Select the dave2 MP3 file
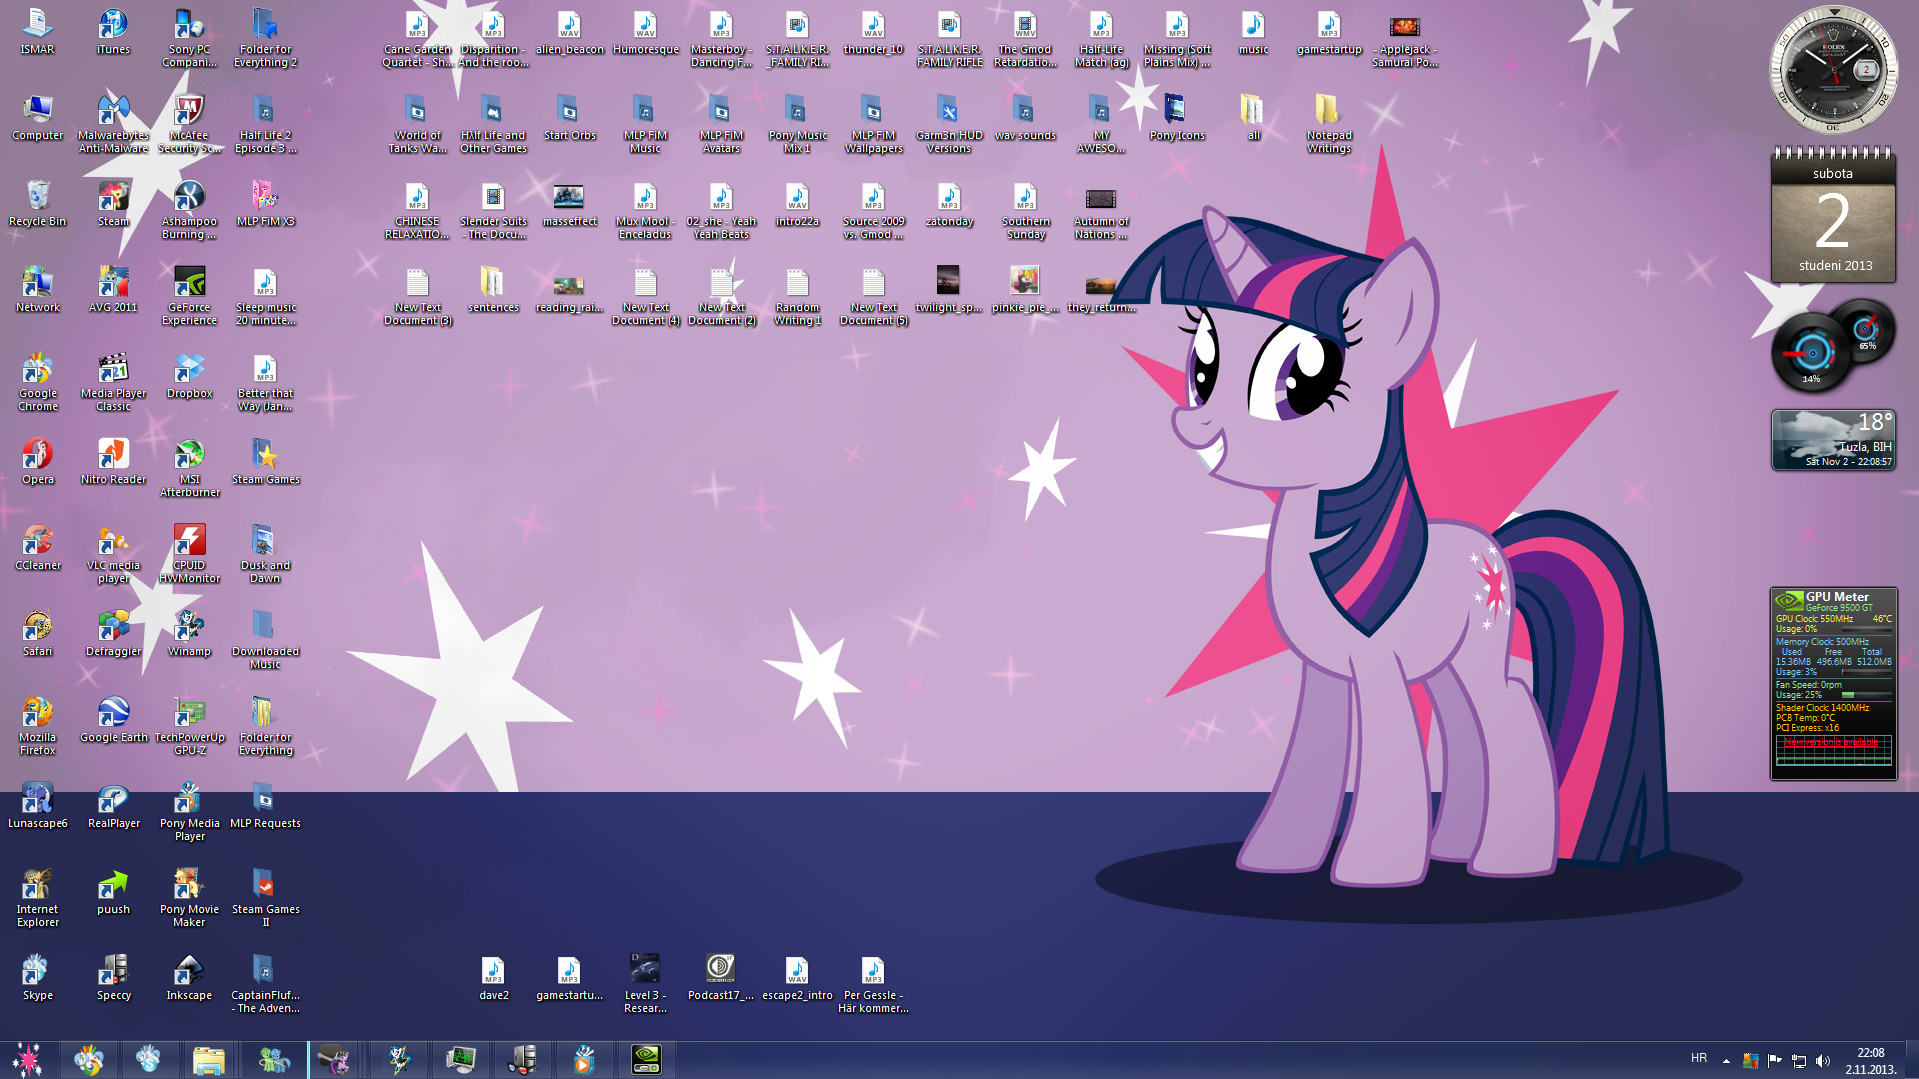This screenshot has height=1079, width=1919. point(493,978)
